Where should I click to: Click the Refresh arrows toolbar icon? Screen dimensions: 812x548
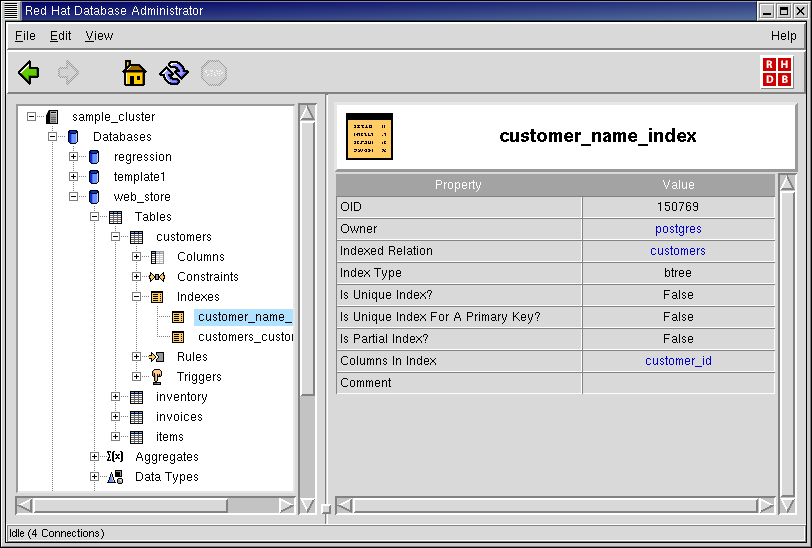click(x=174, y=72)
